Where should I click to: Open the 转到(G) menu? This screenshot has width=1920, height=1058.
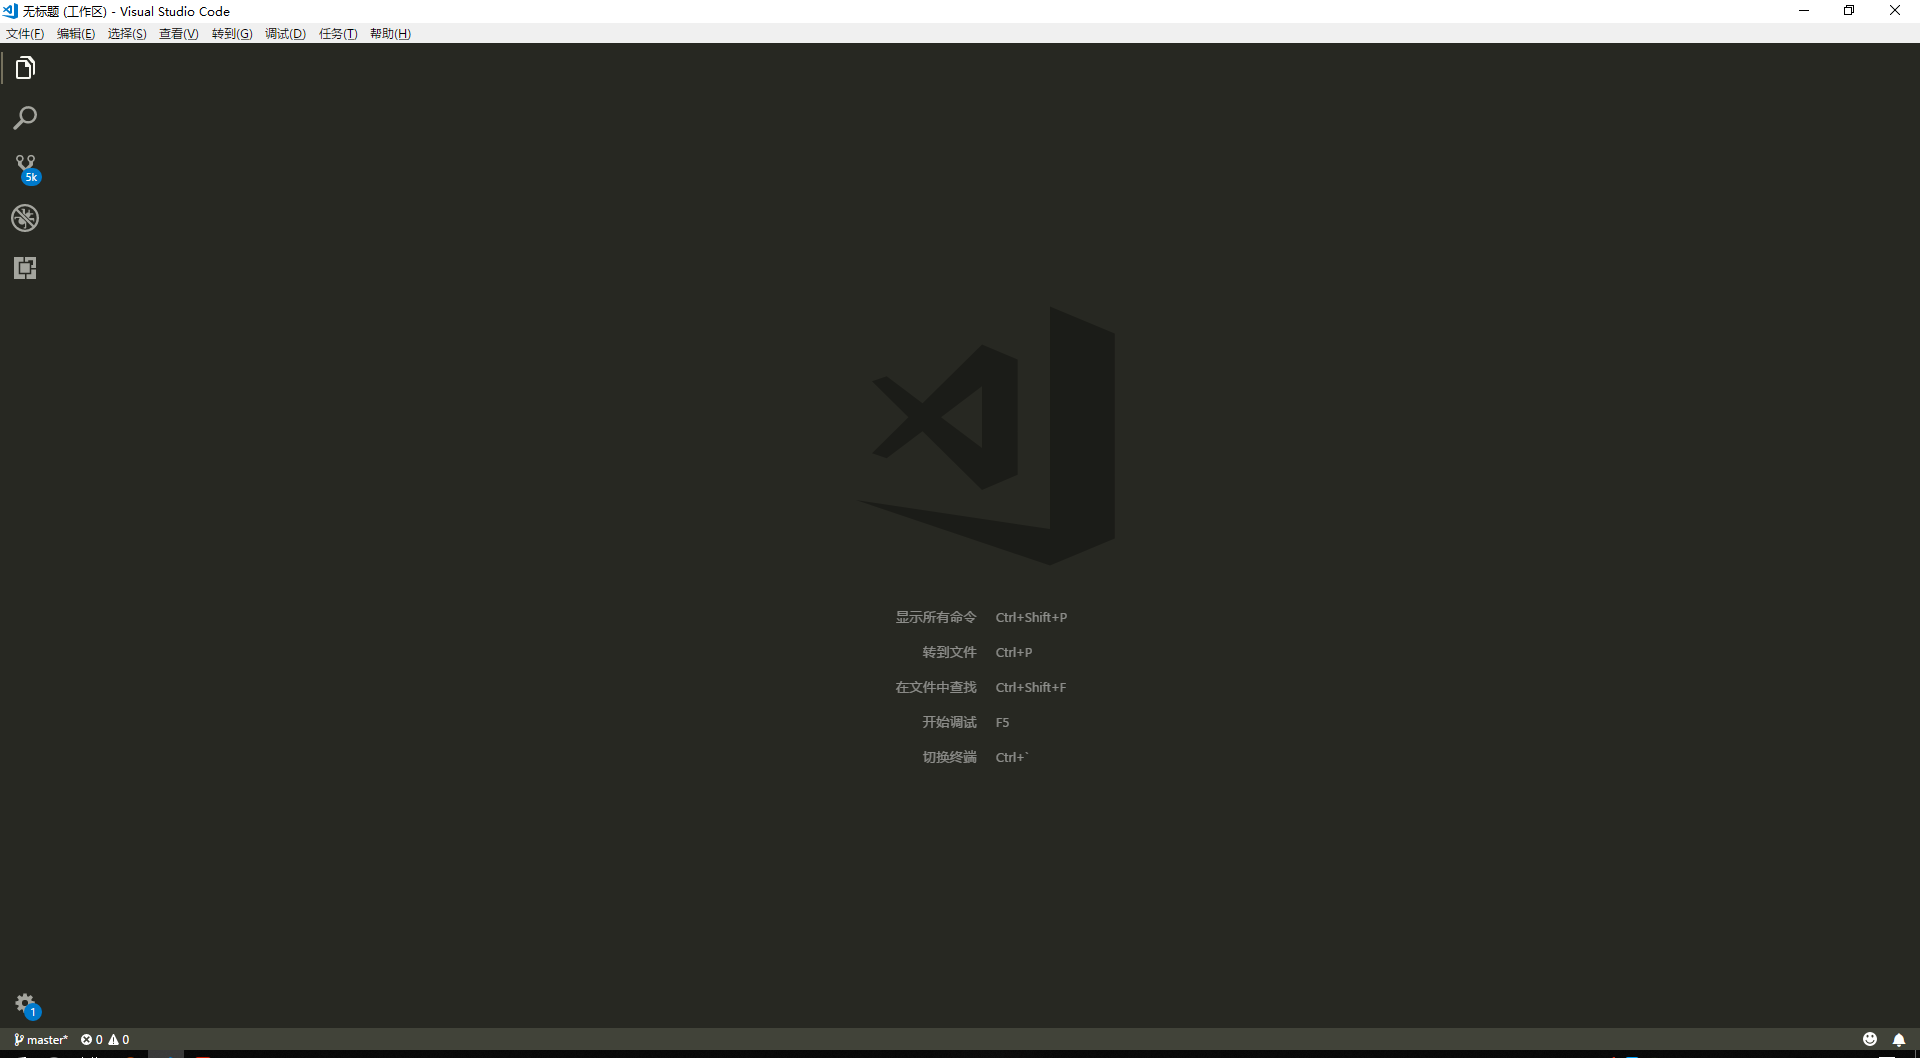coord(232,34)
